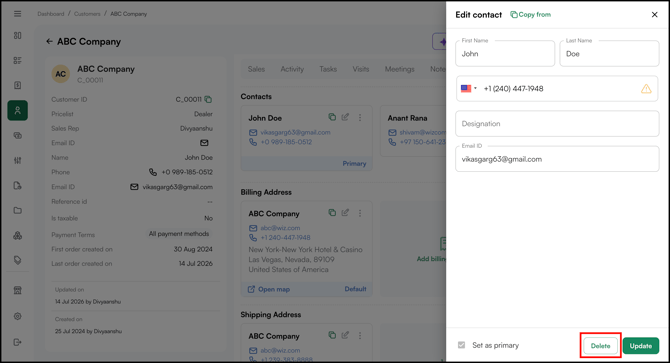Switch to the Meetings tab
Image resolution: width=670 pixels, height=363 pixels.
pyautogui.click(x=400, y=69)
